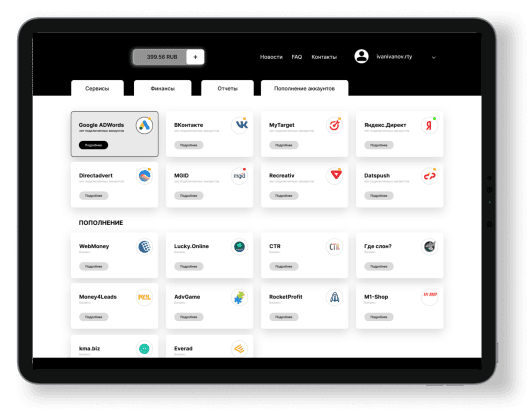The height and width of the screenshot is (413, 531).
Task: Click the RocketProfit rocket icon
Action: 335,297
